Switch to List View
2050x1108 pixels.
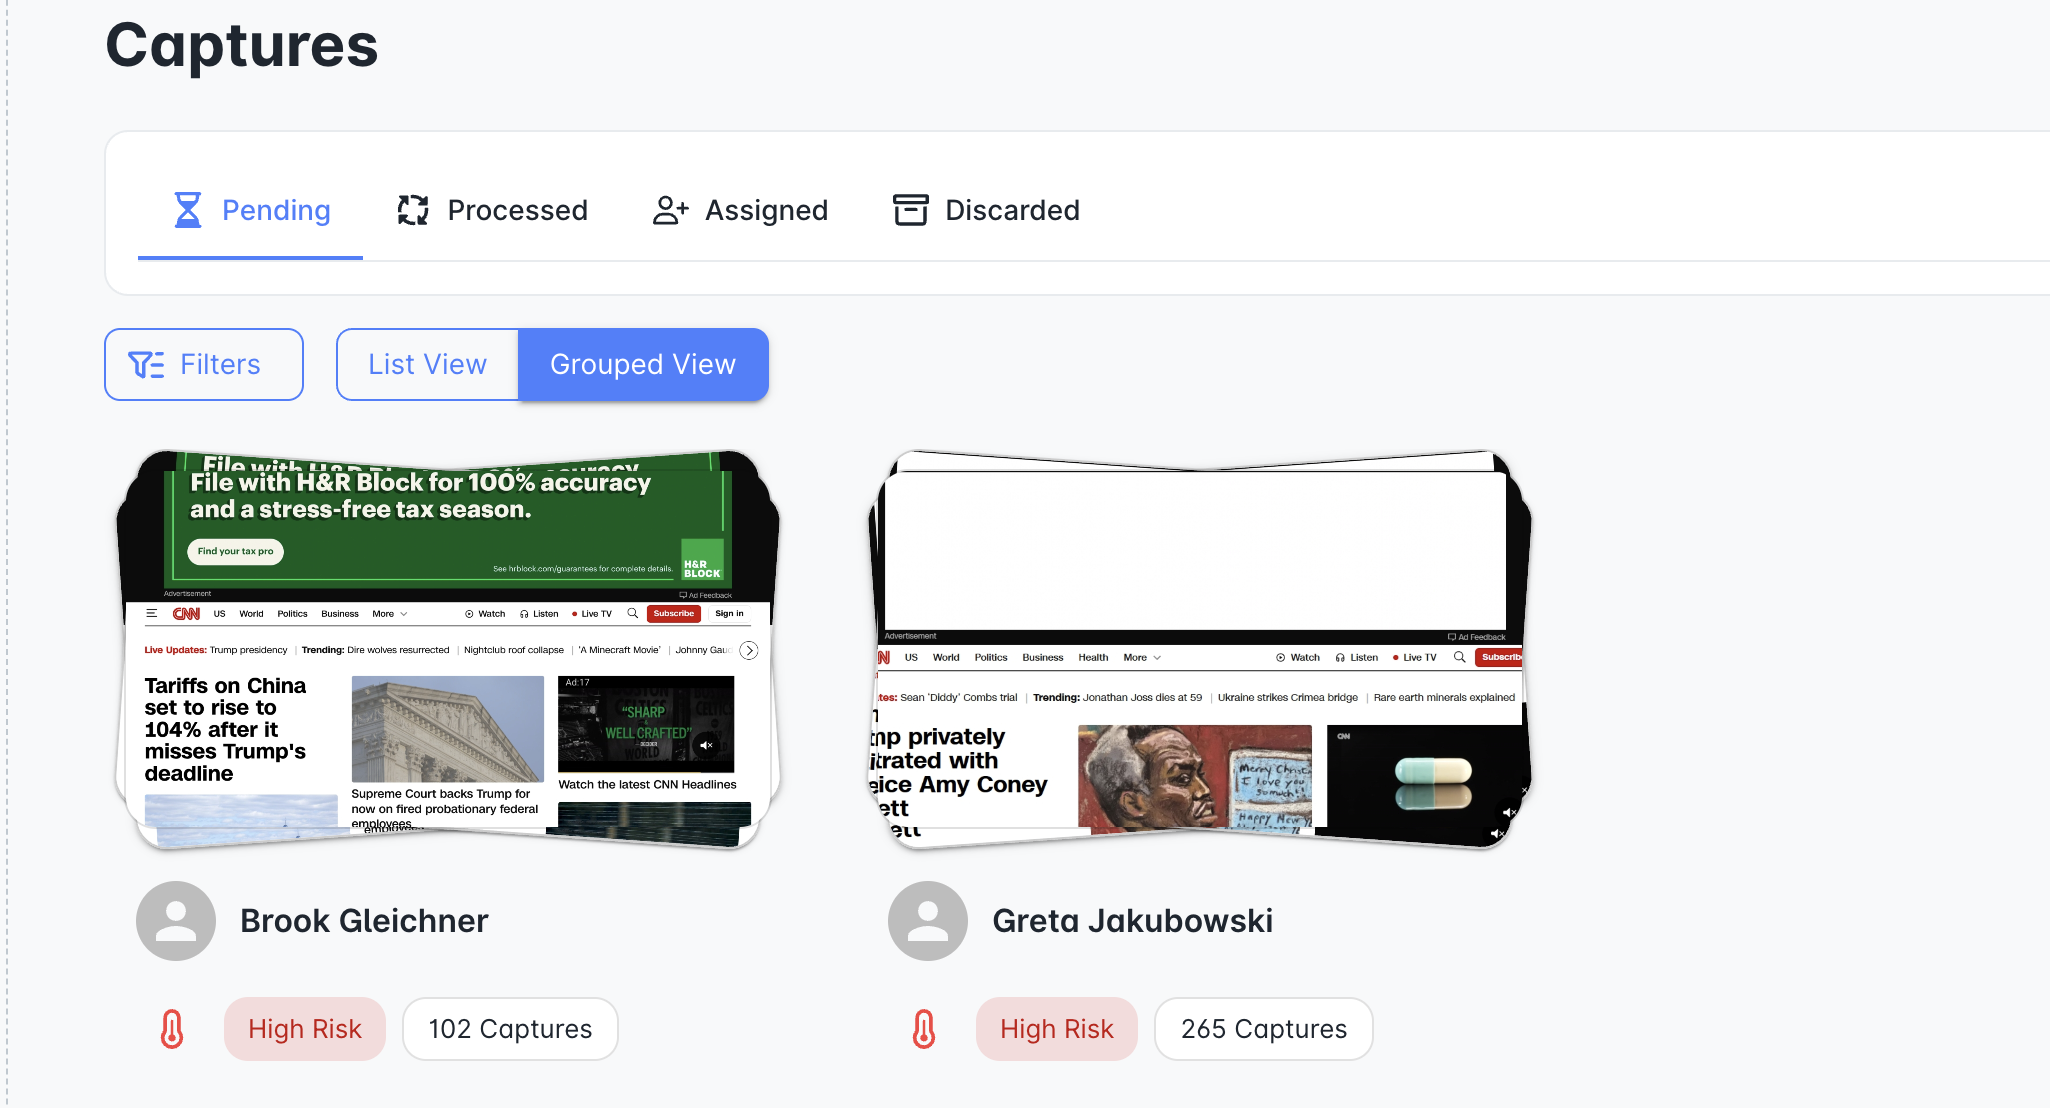(x=428, y=365)
